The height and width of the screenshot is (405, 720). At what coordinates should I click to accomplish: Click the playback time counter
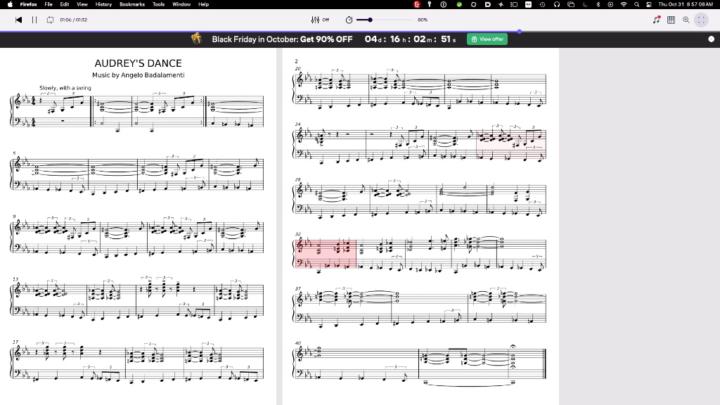tap(73, 20)
